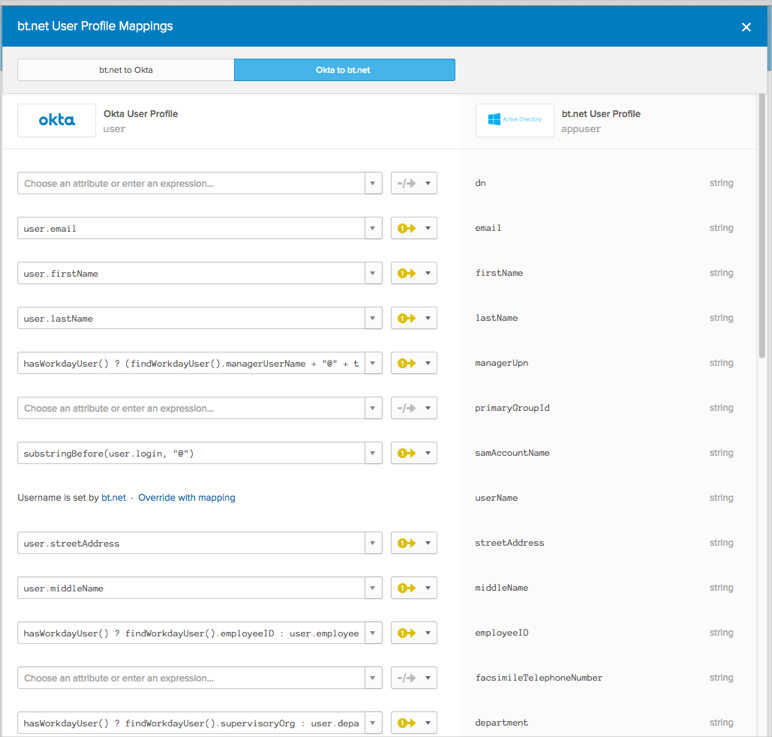The width and height of the screenshot is (772, 737).
Task: Click the yellow mapping arrow for firstName
Action: point(406,273)
